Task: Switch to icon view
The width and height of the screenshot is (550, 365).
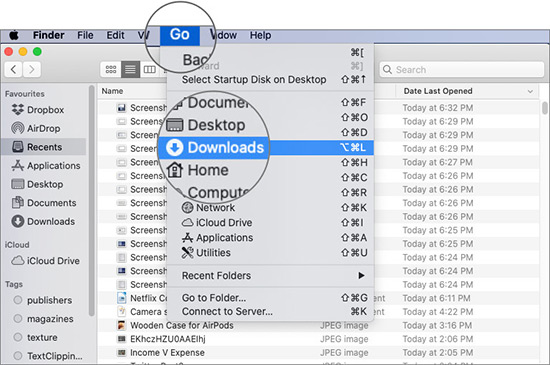Action: coord(111,69)
